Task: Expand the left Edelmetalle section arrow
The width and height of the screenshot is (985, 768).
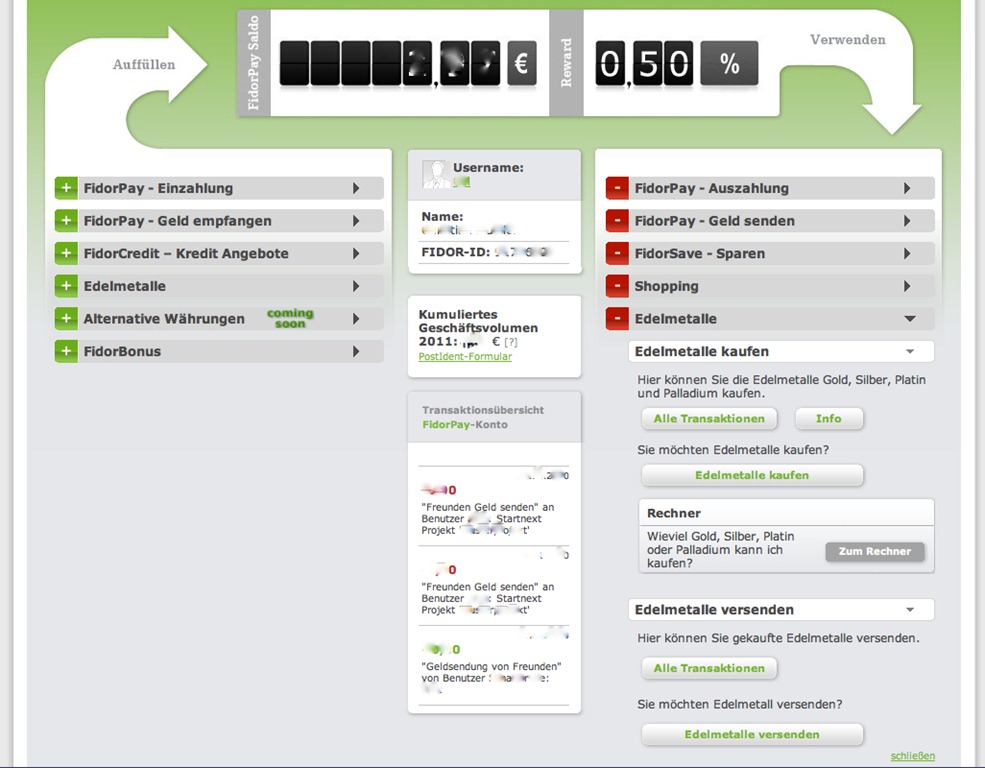Action: [356, 286]
